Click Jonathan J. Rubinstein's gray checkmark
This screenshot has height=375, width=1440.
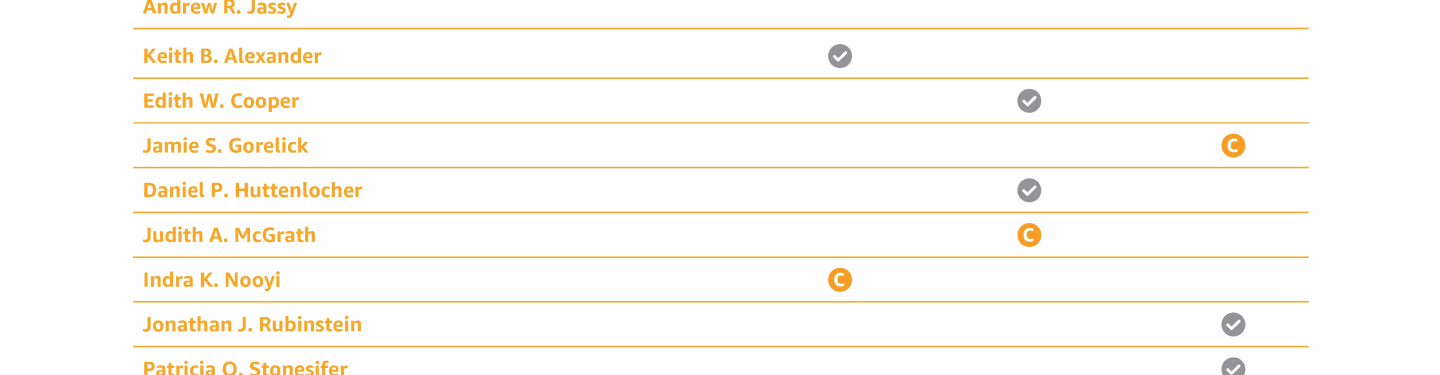1233,324
